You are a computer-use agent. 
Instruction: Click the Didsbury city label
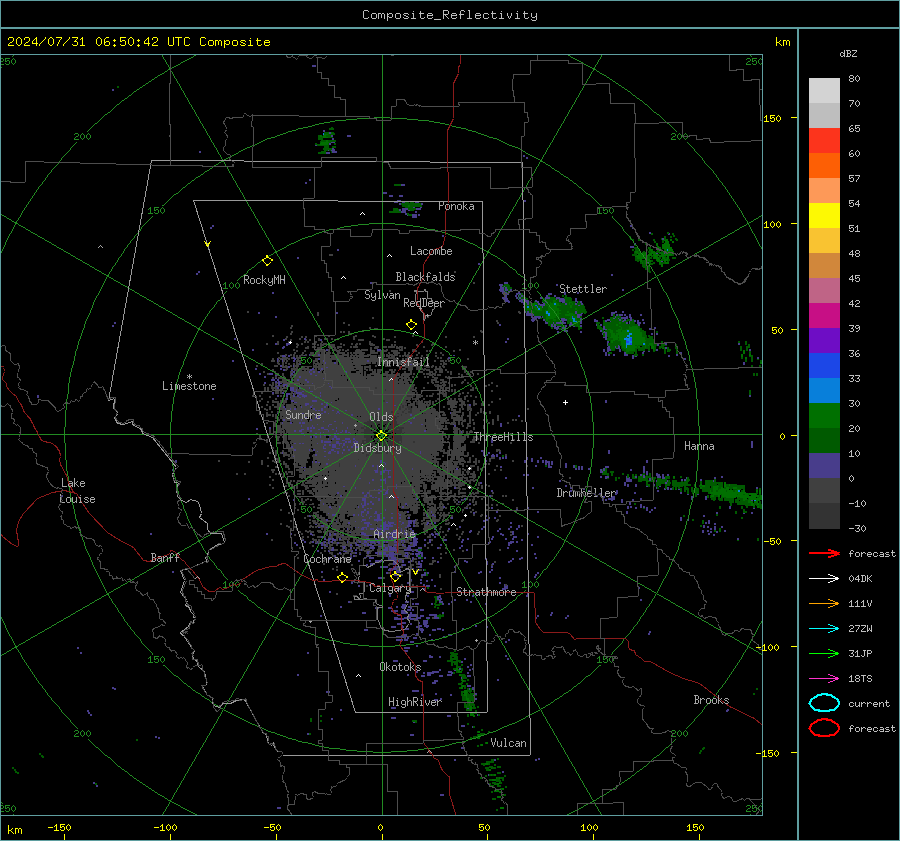tap(377, 448)
